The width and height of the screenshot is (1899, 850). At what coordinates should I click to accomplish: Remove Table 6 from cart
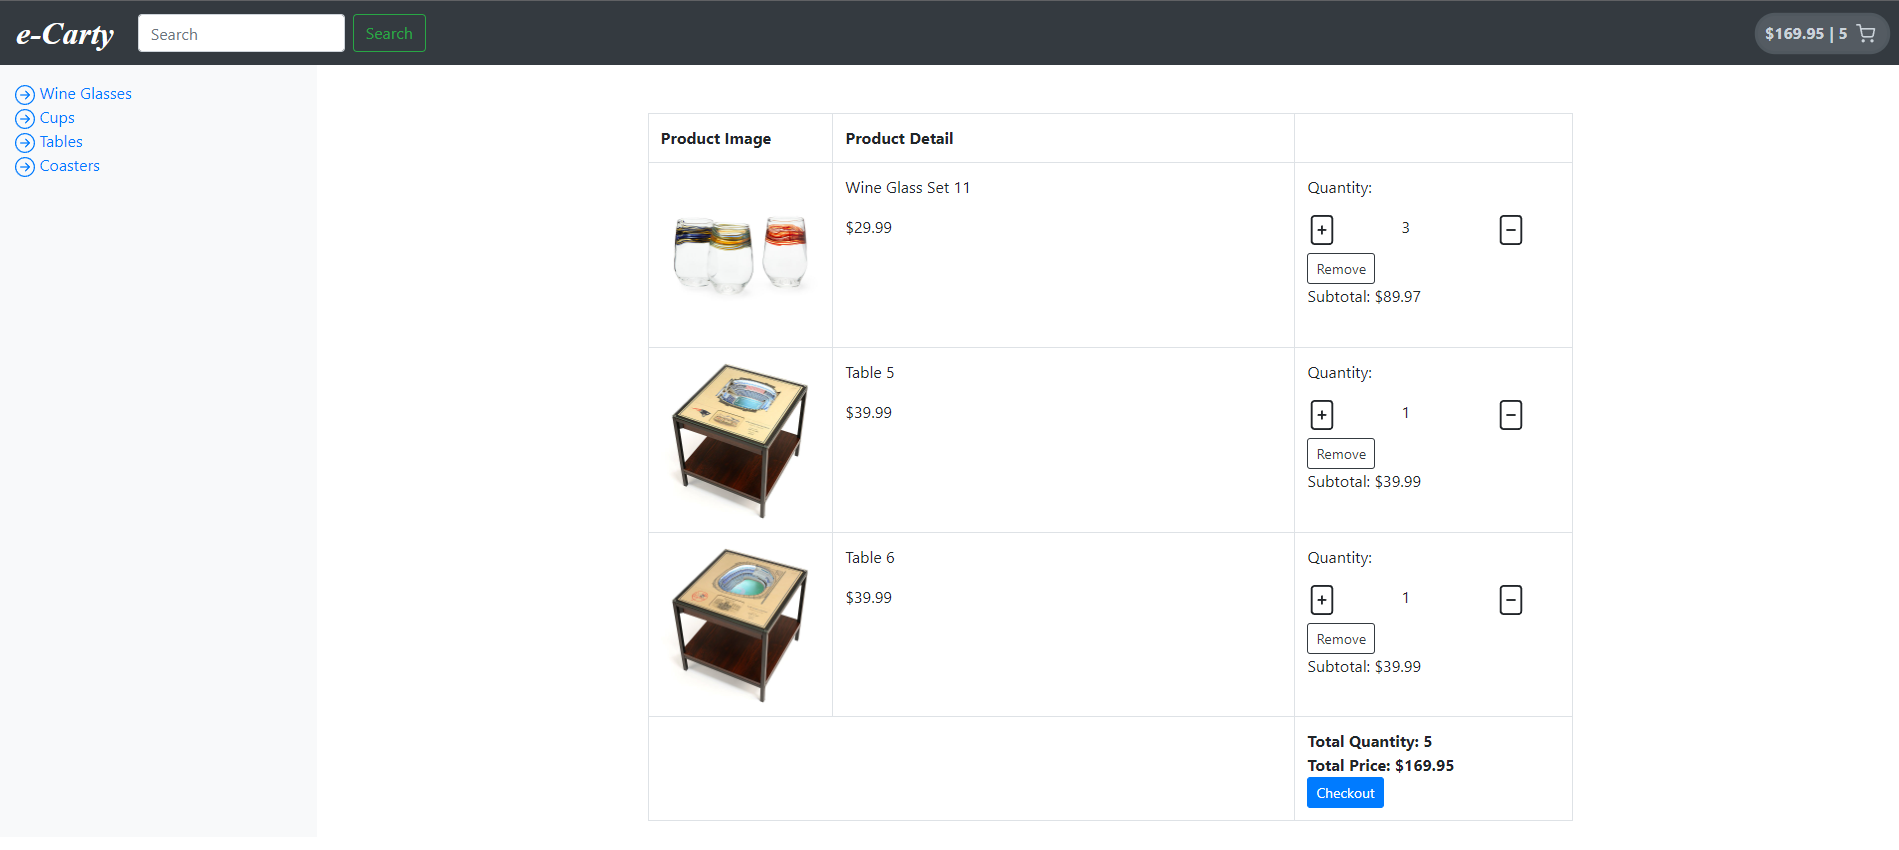(x=1340, y=639)
